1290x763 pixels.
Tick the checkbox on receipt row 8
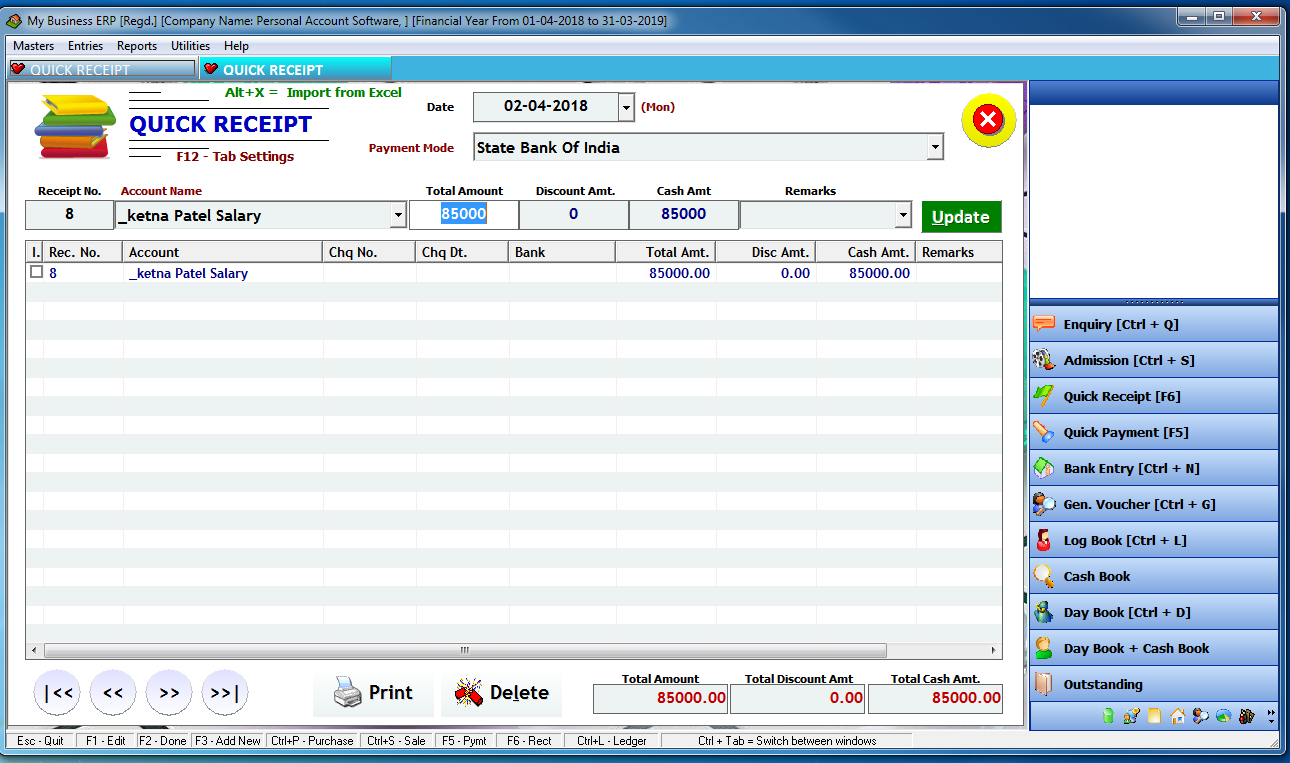coord(35,271)
